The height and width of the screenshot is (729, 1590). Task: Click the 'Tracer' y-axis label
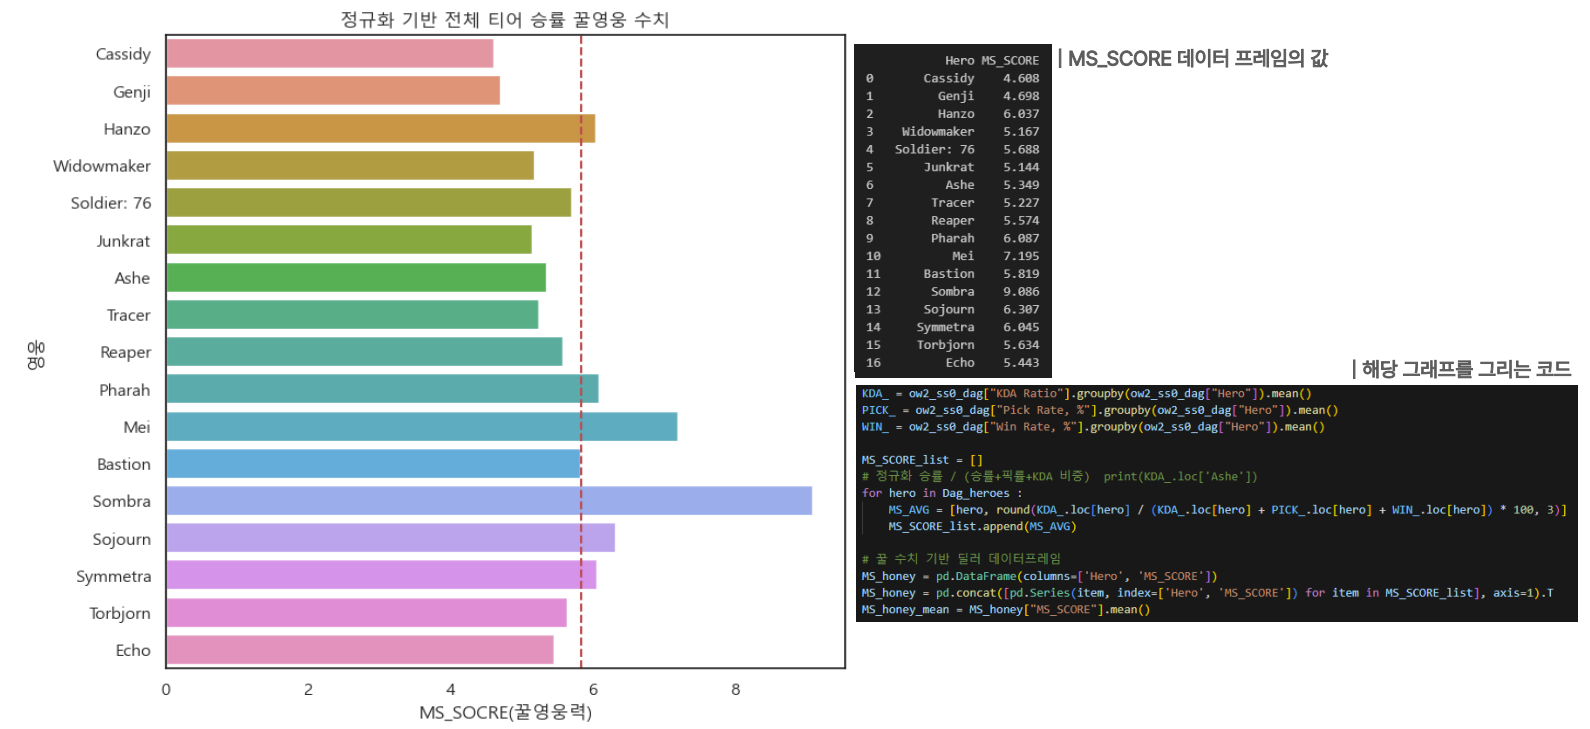(x=129, y=315)
